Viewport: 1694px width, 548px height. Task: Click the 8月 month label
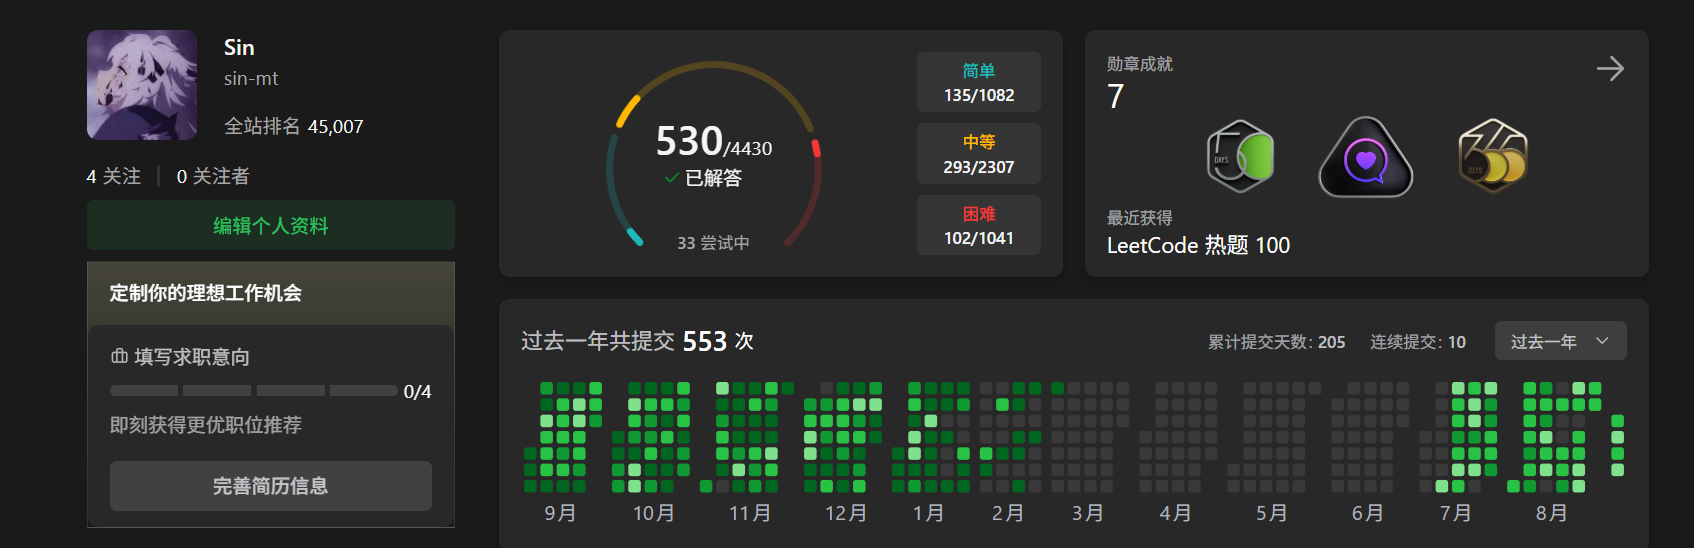click(x=1551, y=513)
